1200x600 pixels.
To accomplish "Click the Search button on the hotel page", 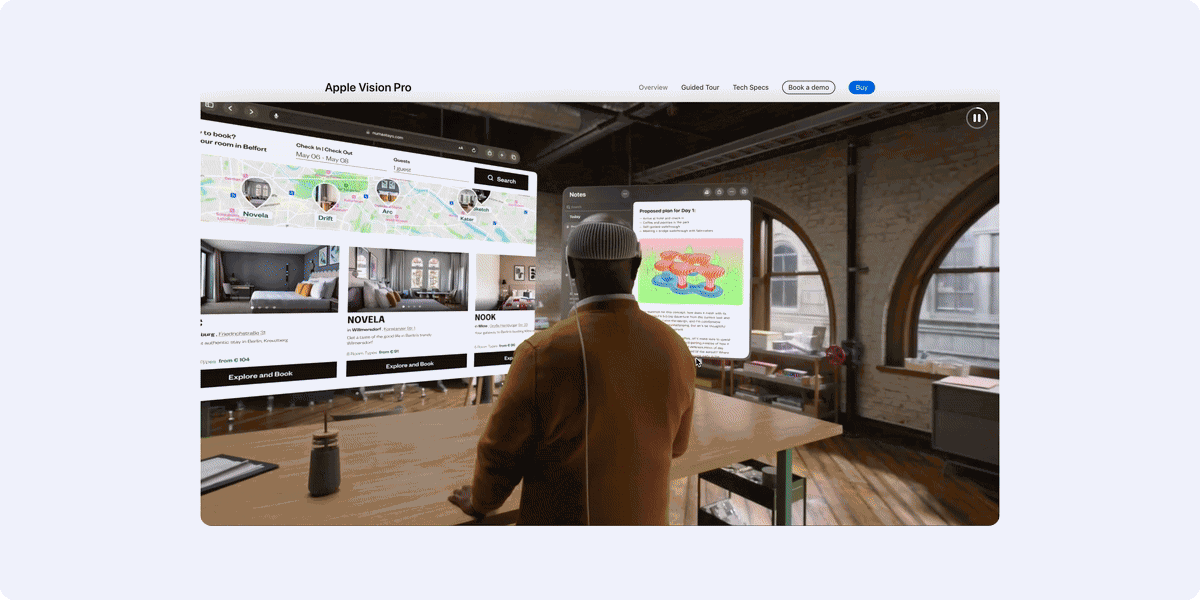I will point(501,180).
